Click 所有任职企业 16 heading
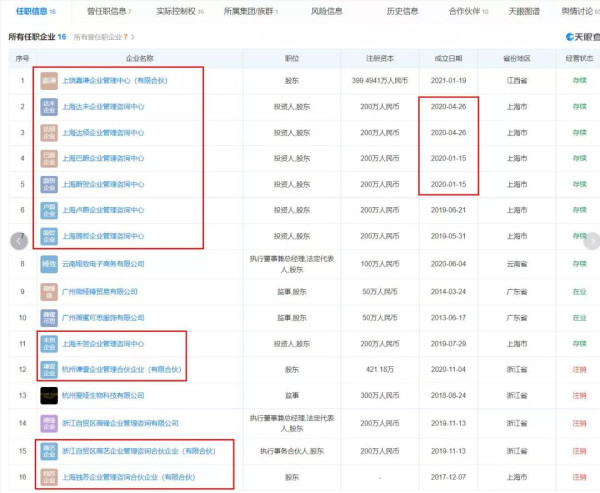 (37, 37)
